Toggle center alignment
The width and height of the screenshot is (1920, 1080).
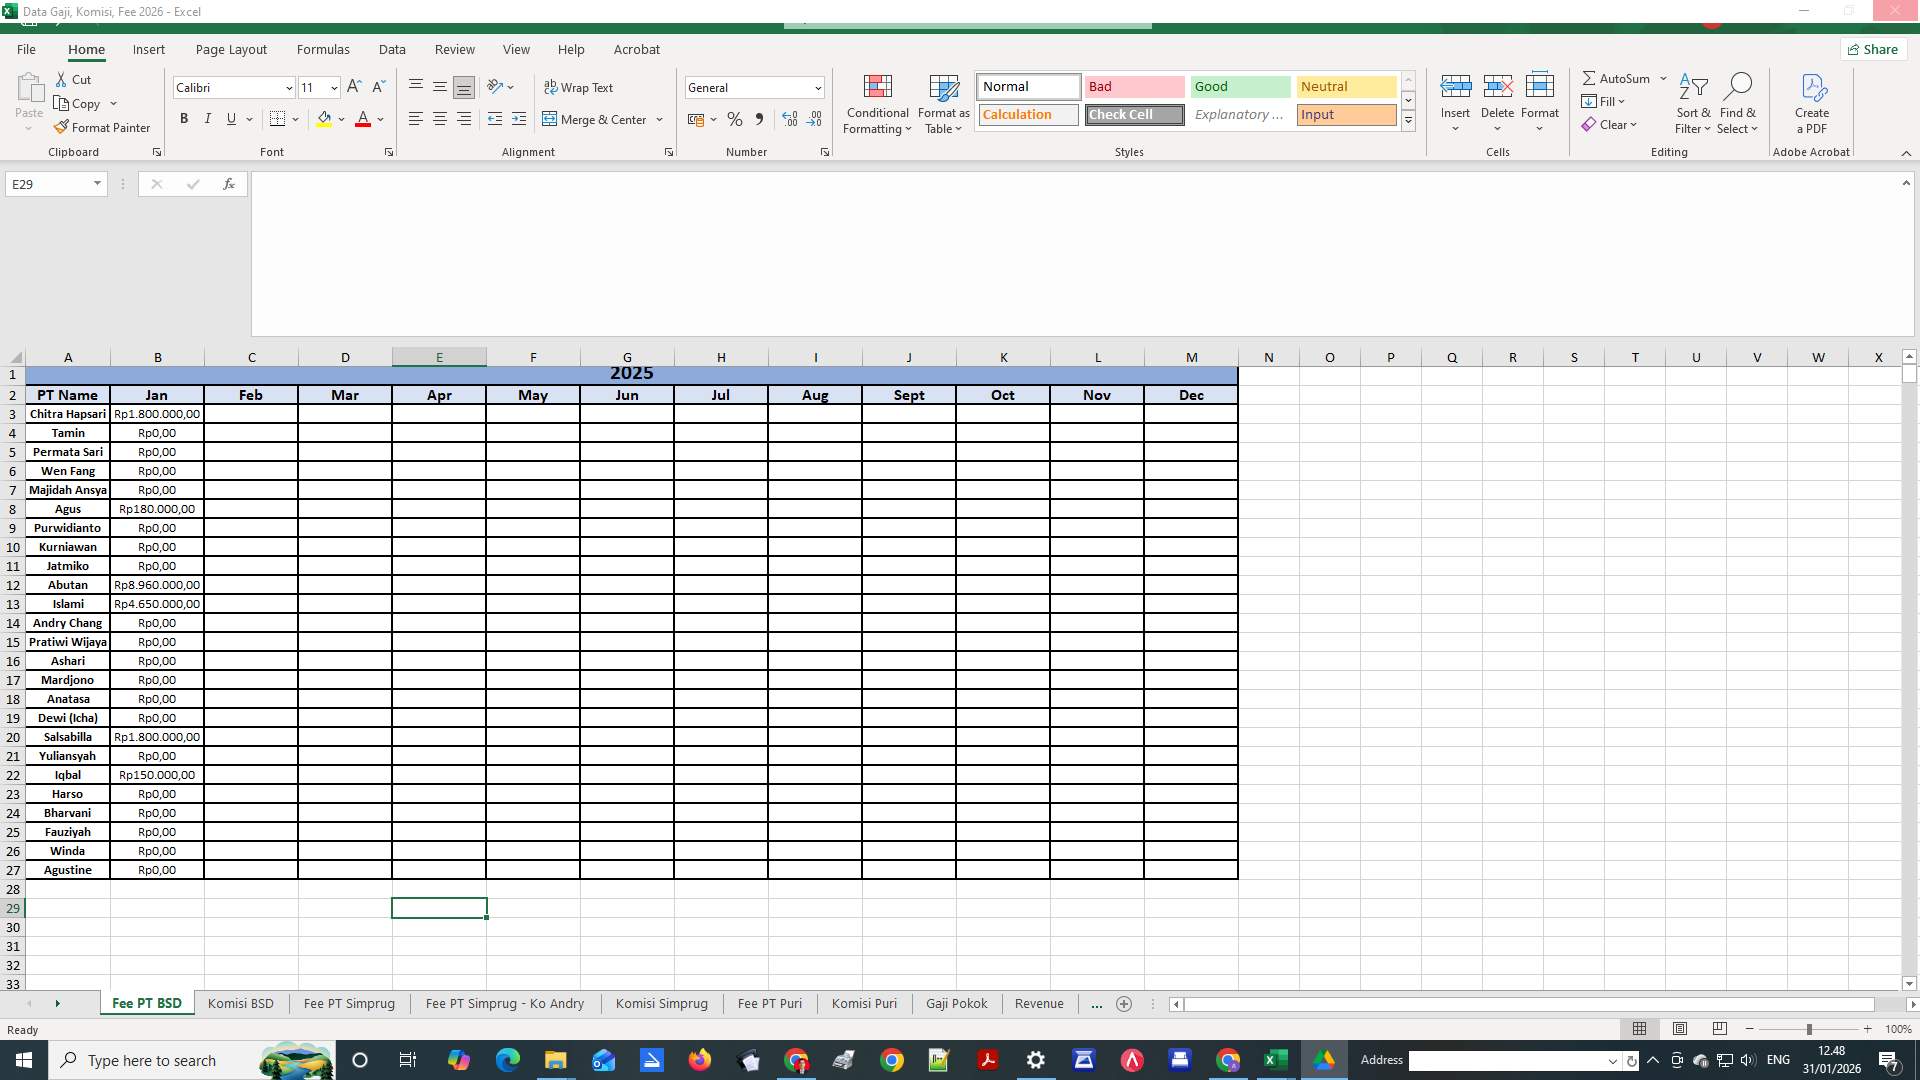[x=440, y=119]
